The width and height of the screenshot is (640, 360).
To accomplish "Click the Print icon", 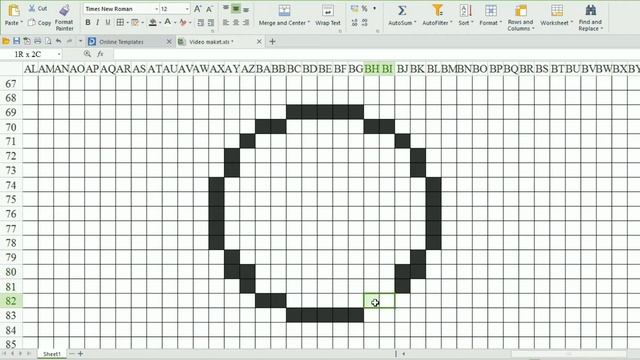I will point(38,41).
